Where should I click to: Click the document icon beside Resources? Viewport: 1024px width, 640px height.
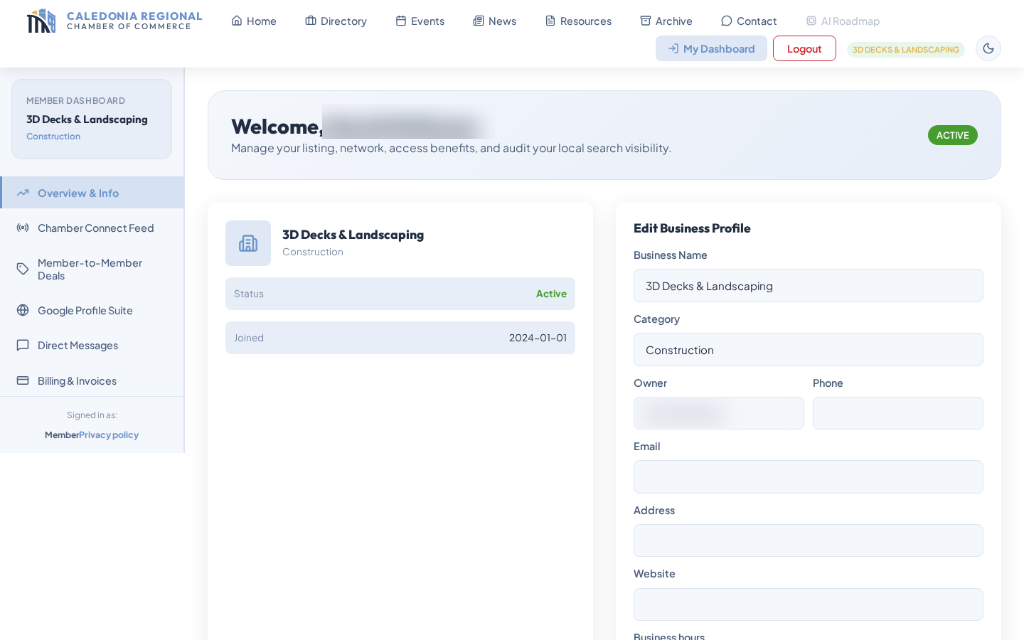(550, 21)
